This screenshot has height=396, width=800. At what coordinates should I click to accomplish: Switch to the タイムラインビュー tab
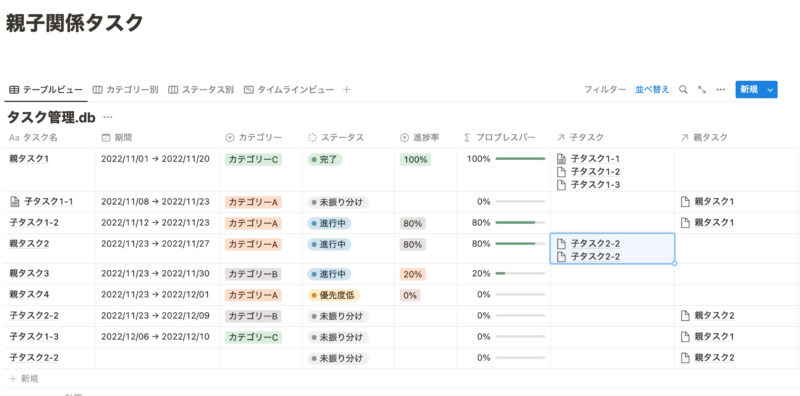tap(289, 90)
